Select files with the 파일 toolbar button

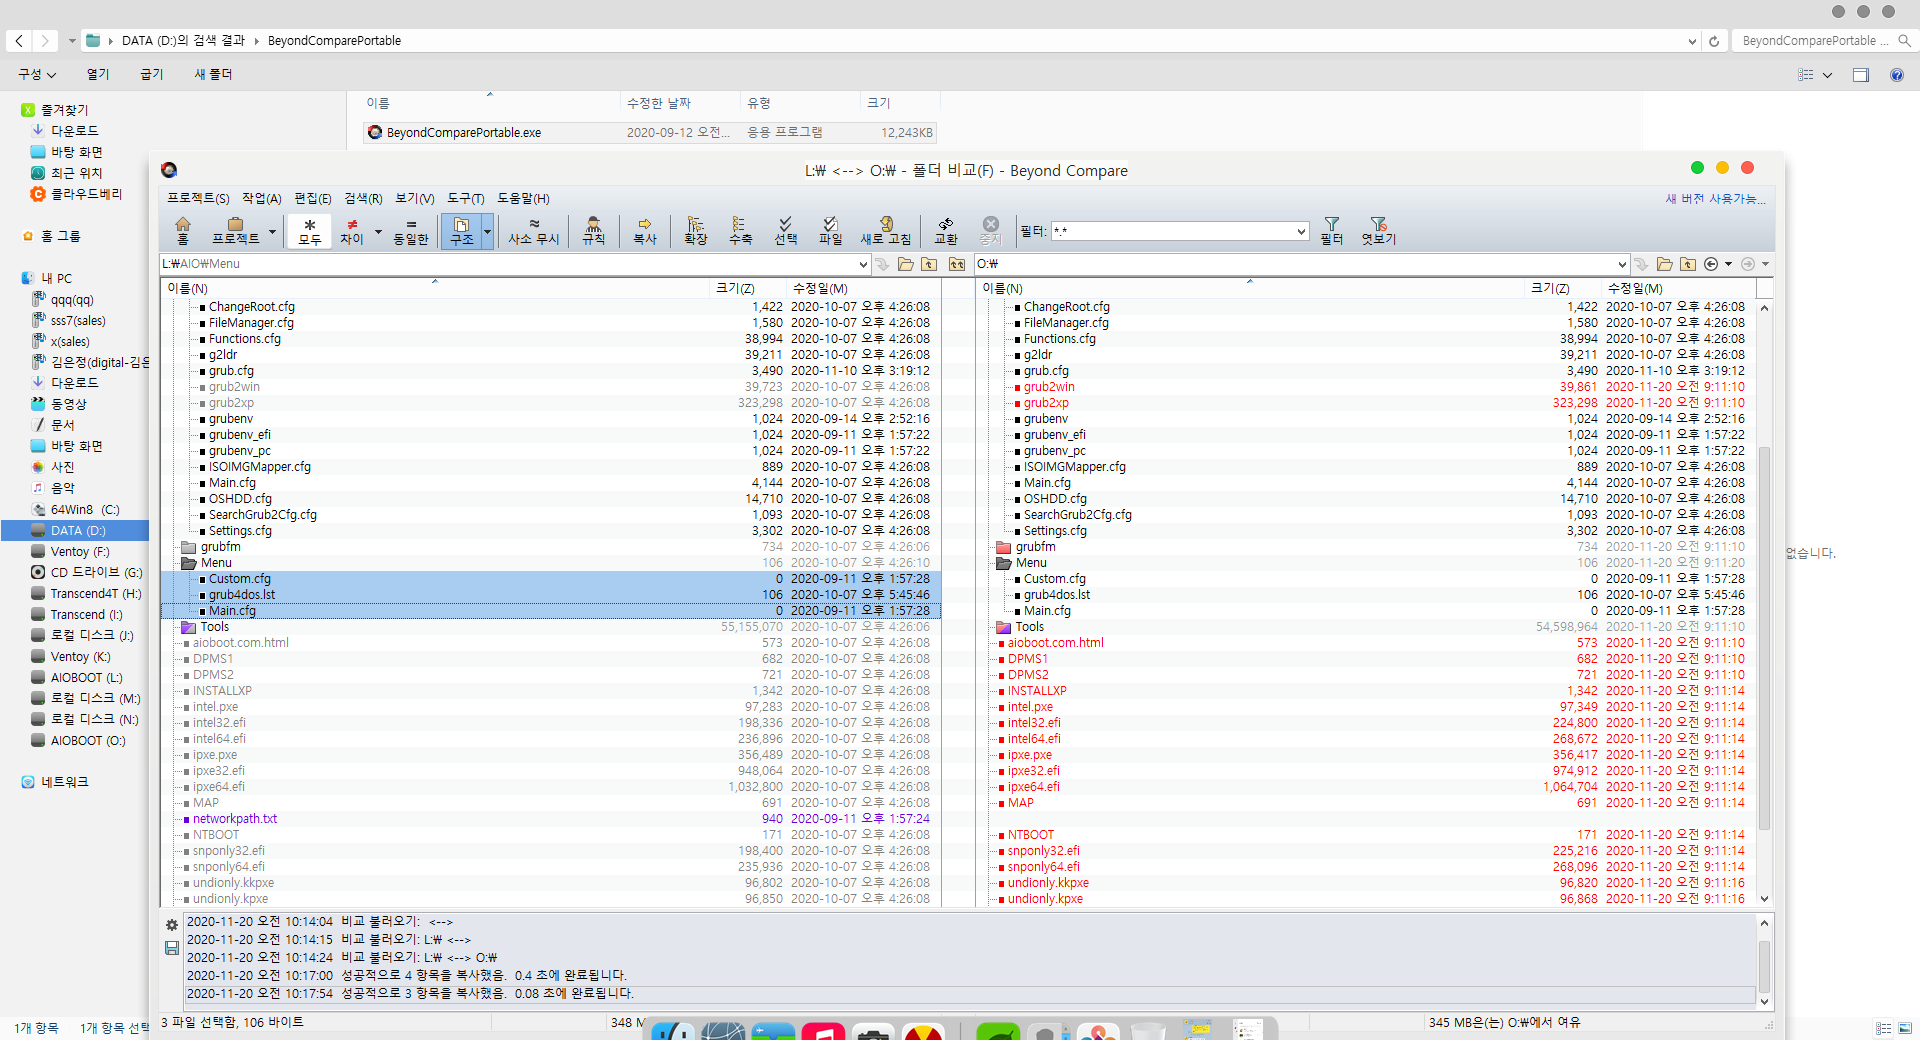click(x=831, y=230)
